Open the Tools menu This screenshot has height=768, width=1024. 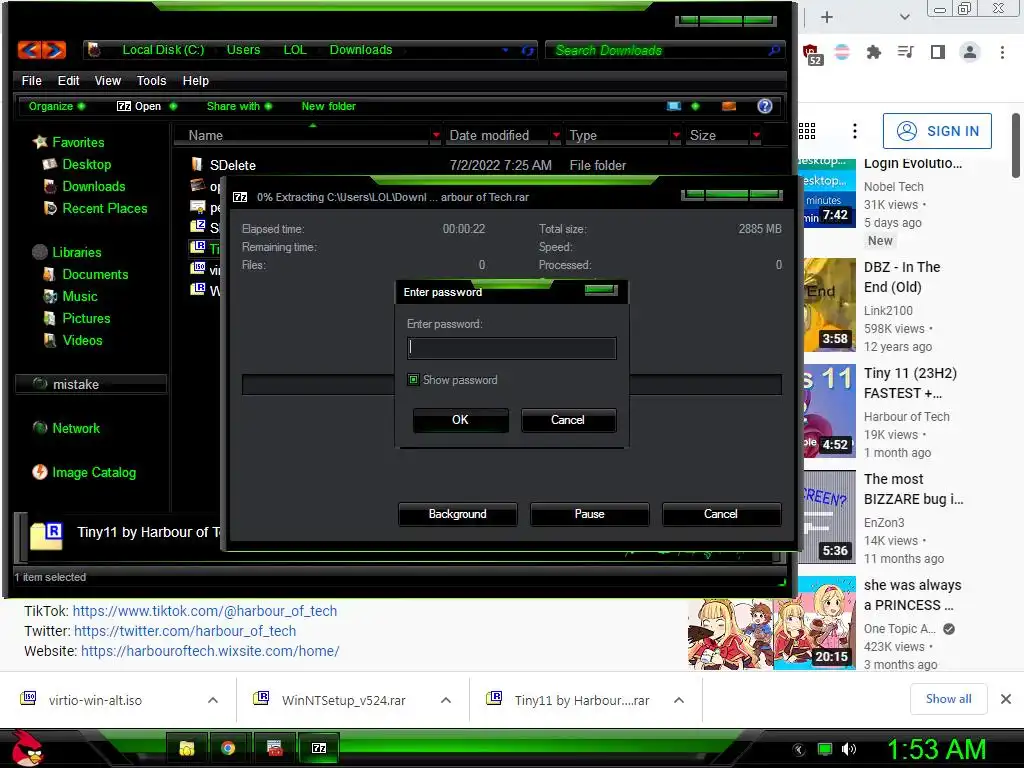[x=152, y=80]
